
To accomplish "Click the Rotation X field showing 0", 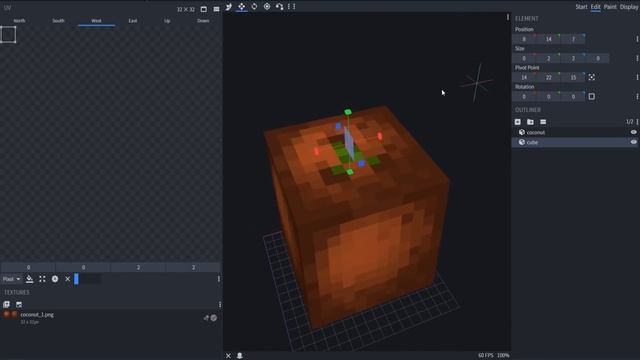I will (524, 96).
